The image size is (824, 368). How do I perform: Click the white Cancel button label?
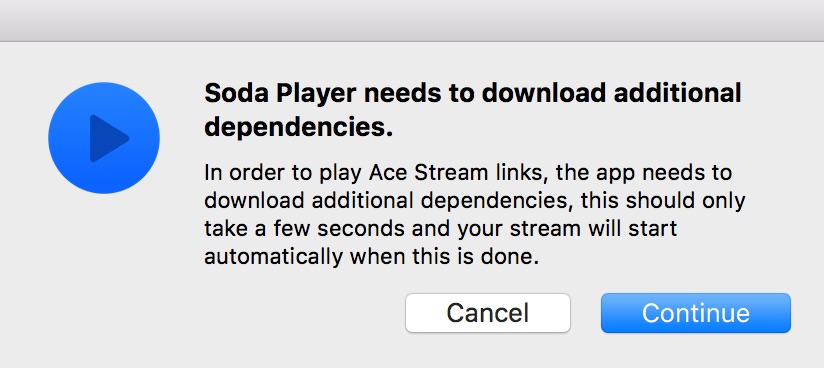488,313
